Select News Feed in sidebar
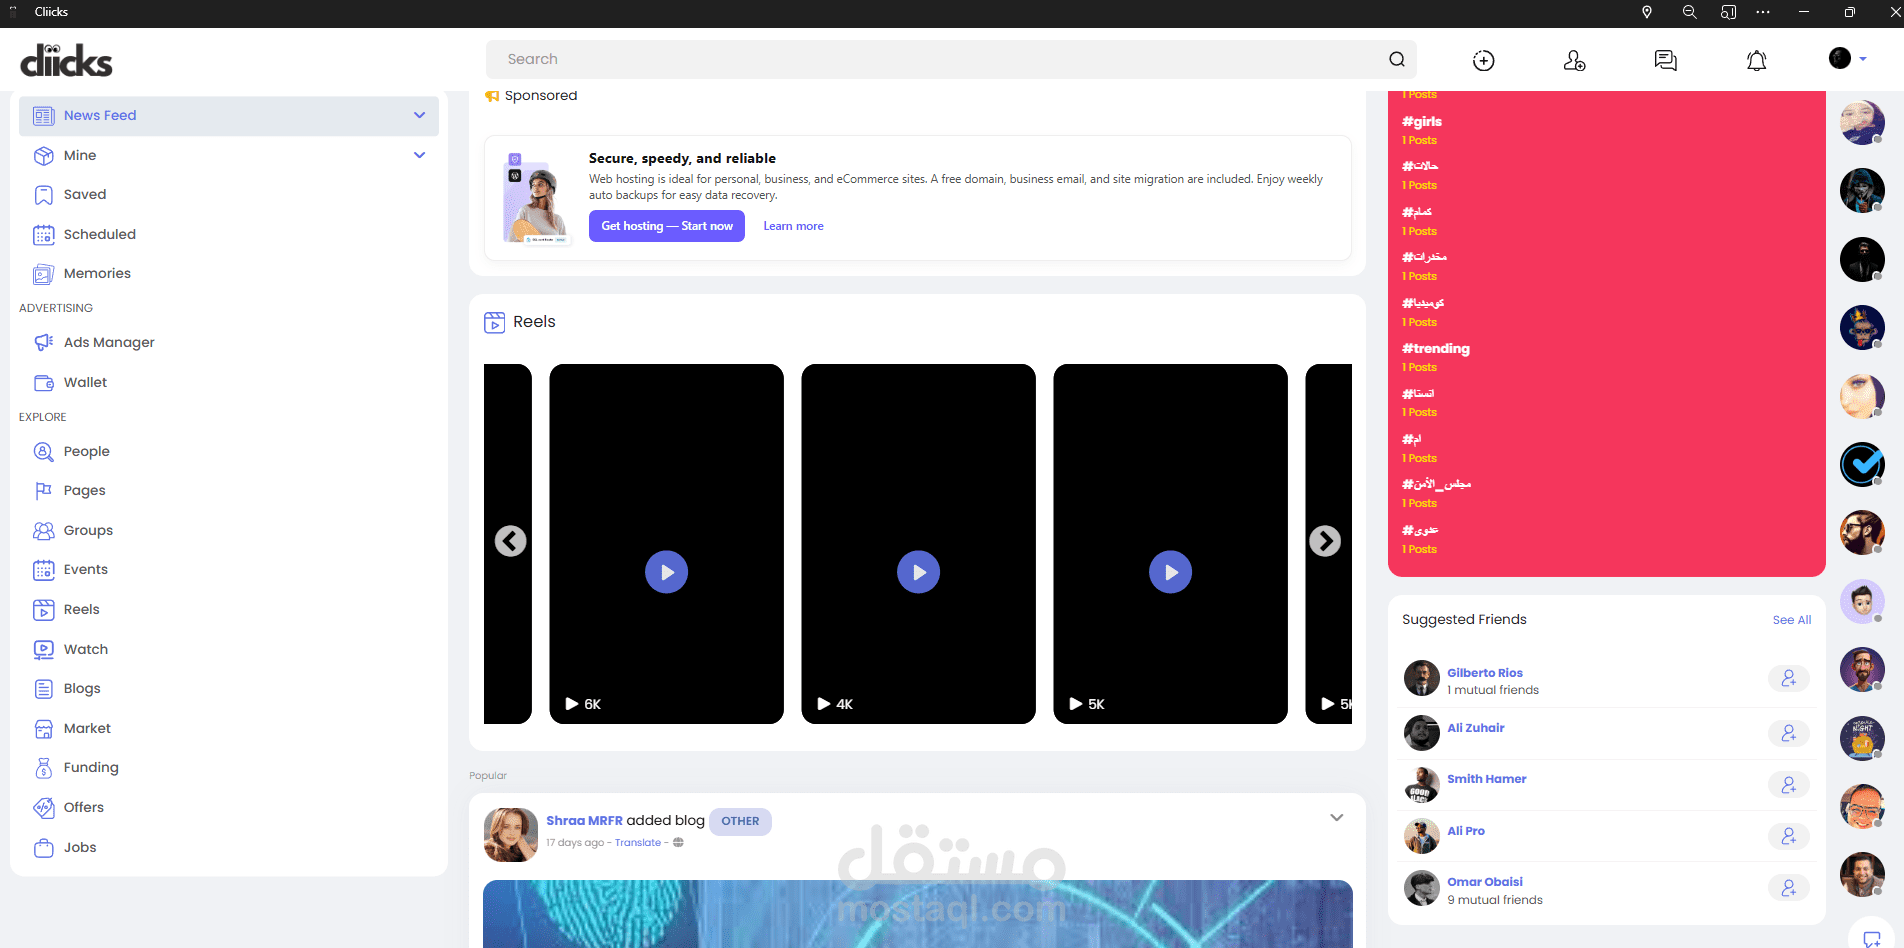The width and height of the screenshot is (1904, 948). click(x=228, y=116)
